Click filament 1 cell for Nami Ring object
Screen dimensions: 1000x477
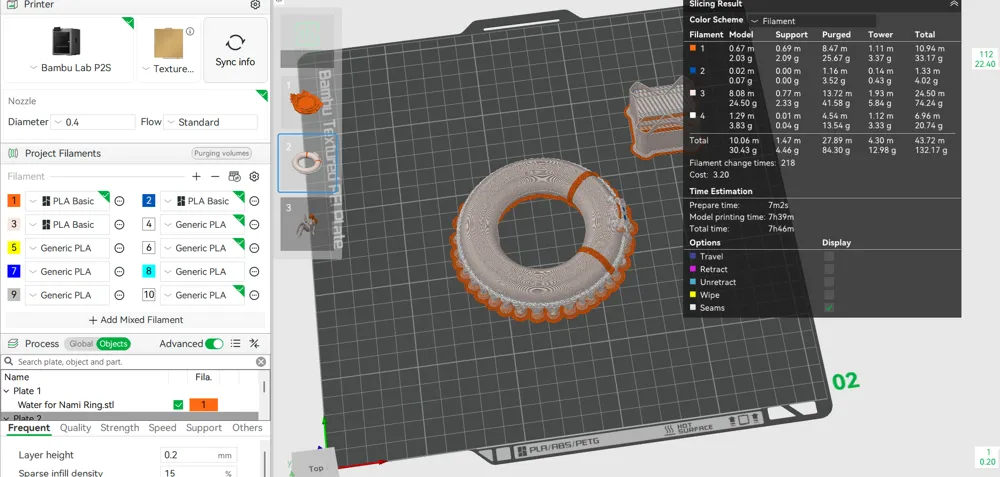(203, 405)
